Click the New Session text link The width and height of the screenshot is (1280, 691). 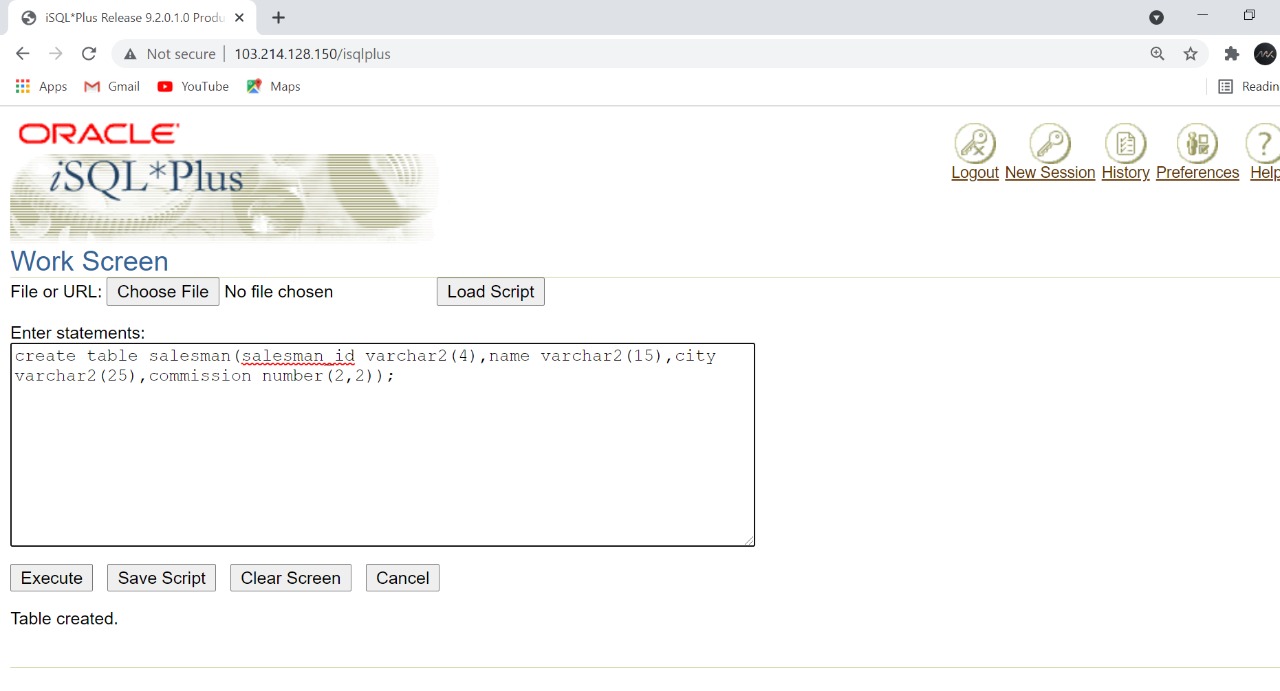[x=1050, y=173]
